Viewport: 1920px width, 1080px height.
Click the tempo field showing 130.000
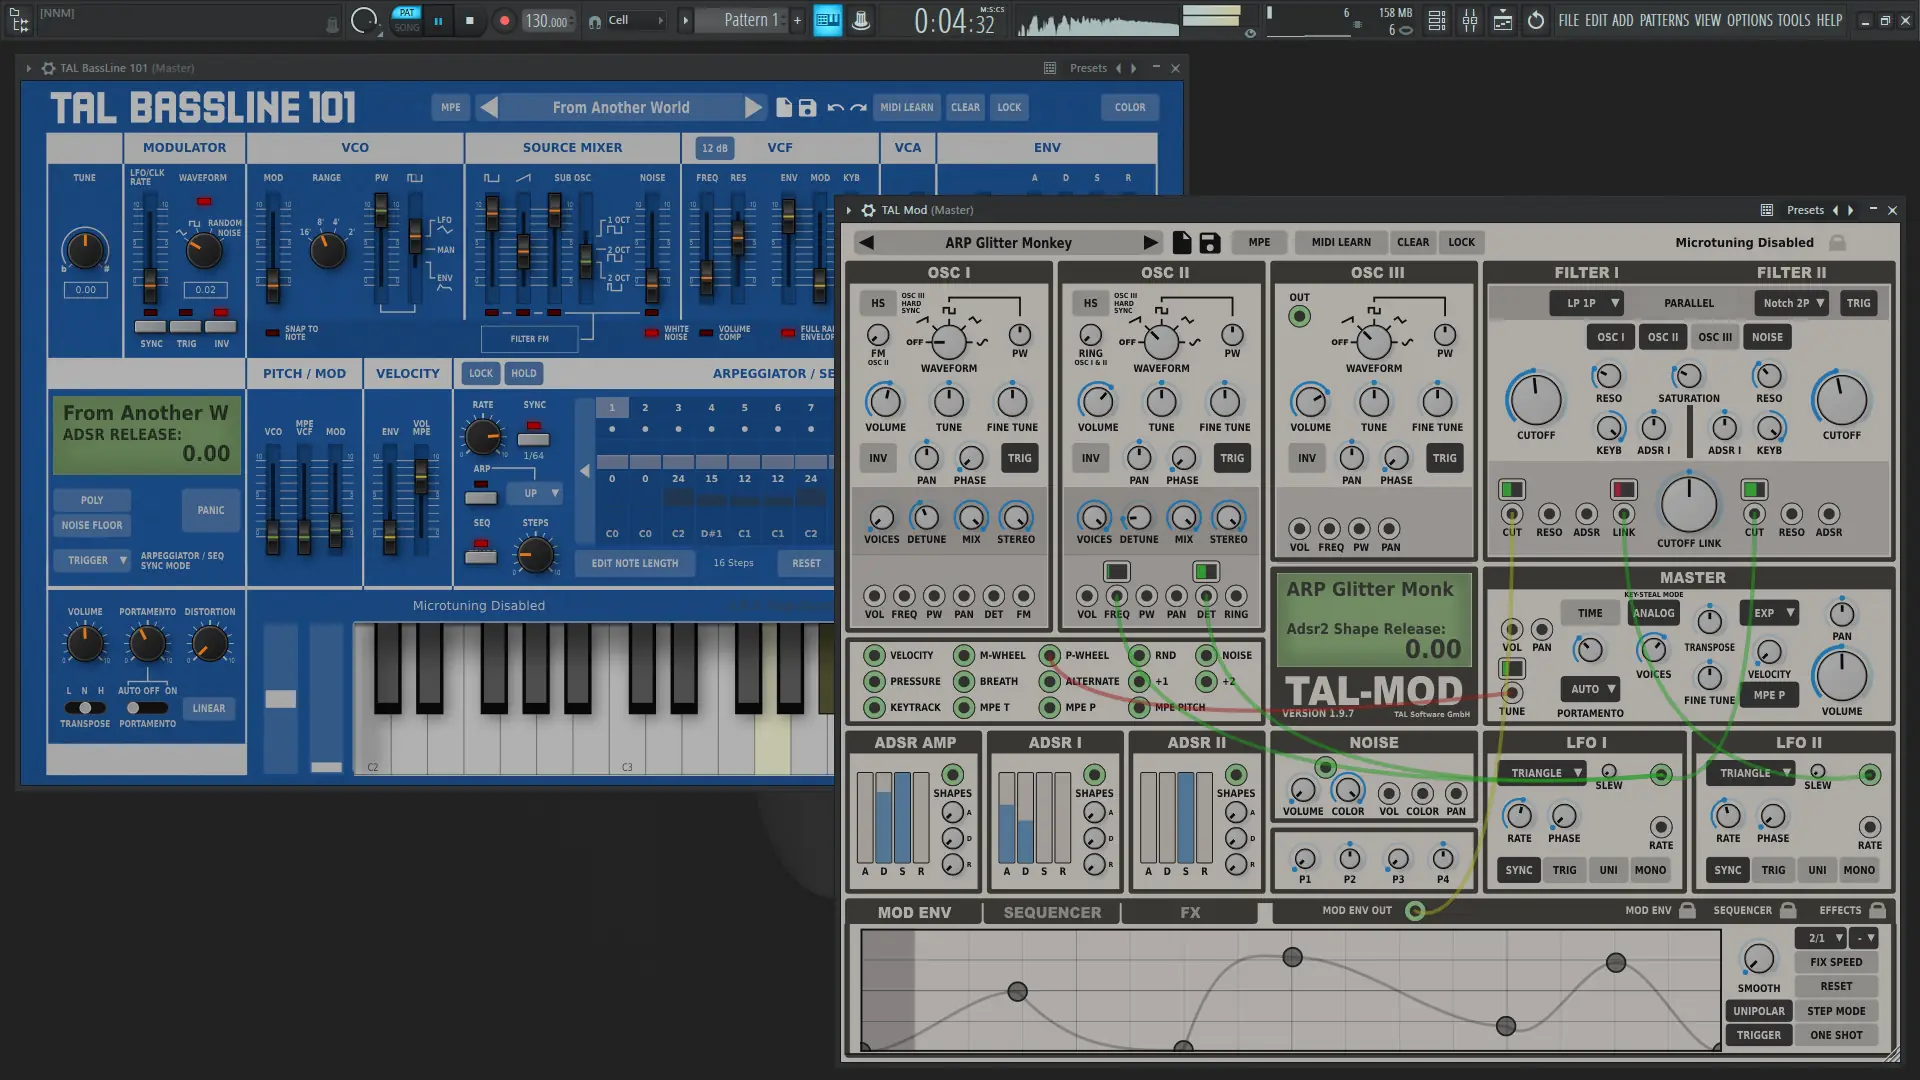point(546,21)
